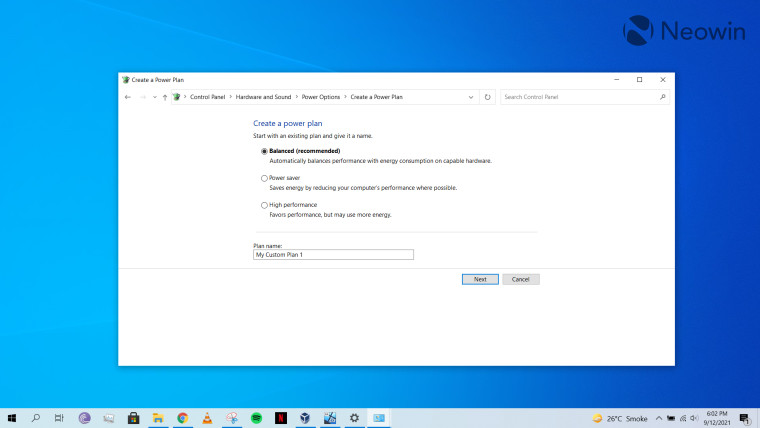Go to Control Panel breadcrumb
760x428 pixels.
click(x=207, y=97)
